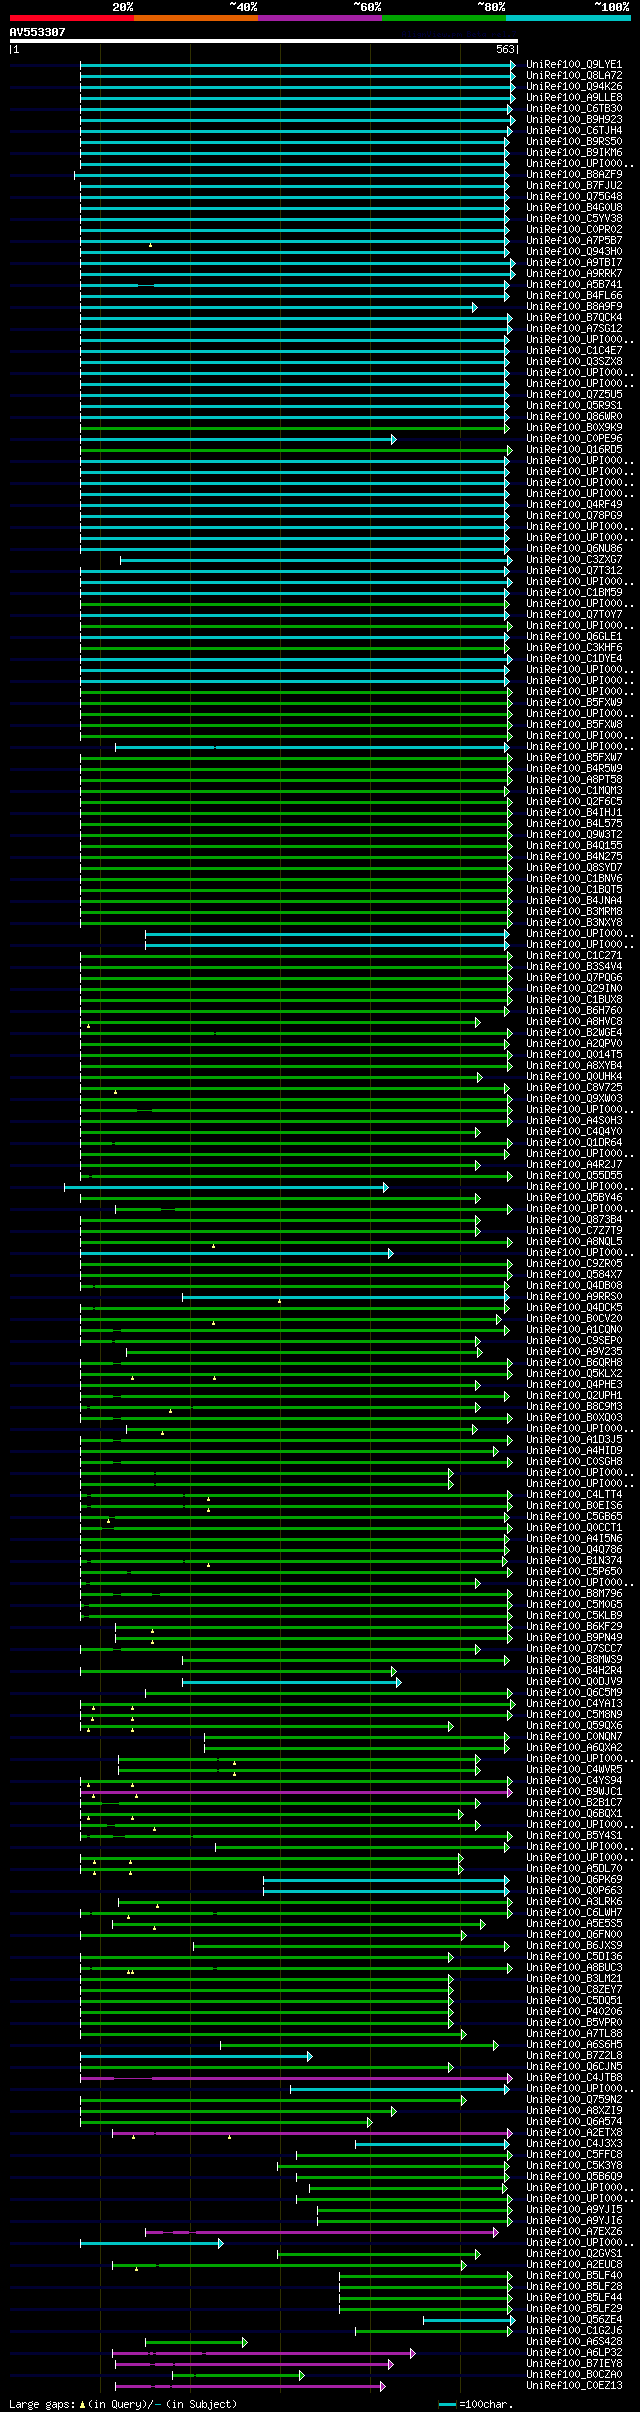Select the hit UniRef100_C6TJH4
This screenshot has width=640, height=2412.
pos(574,131)
